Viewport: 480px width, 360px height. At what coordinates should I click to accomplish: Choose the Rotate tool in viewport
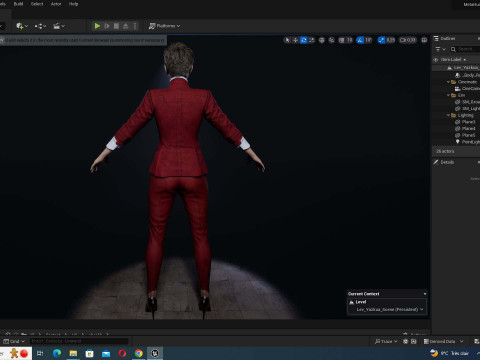coord(304,40)
